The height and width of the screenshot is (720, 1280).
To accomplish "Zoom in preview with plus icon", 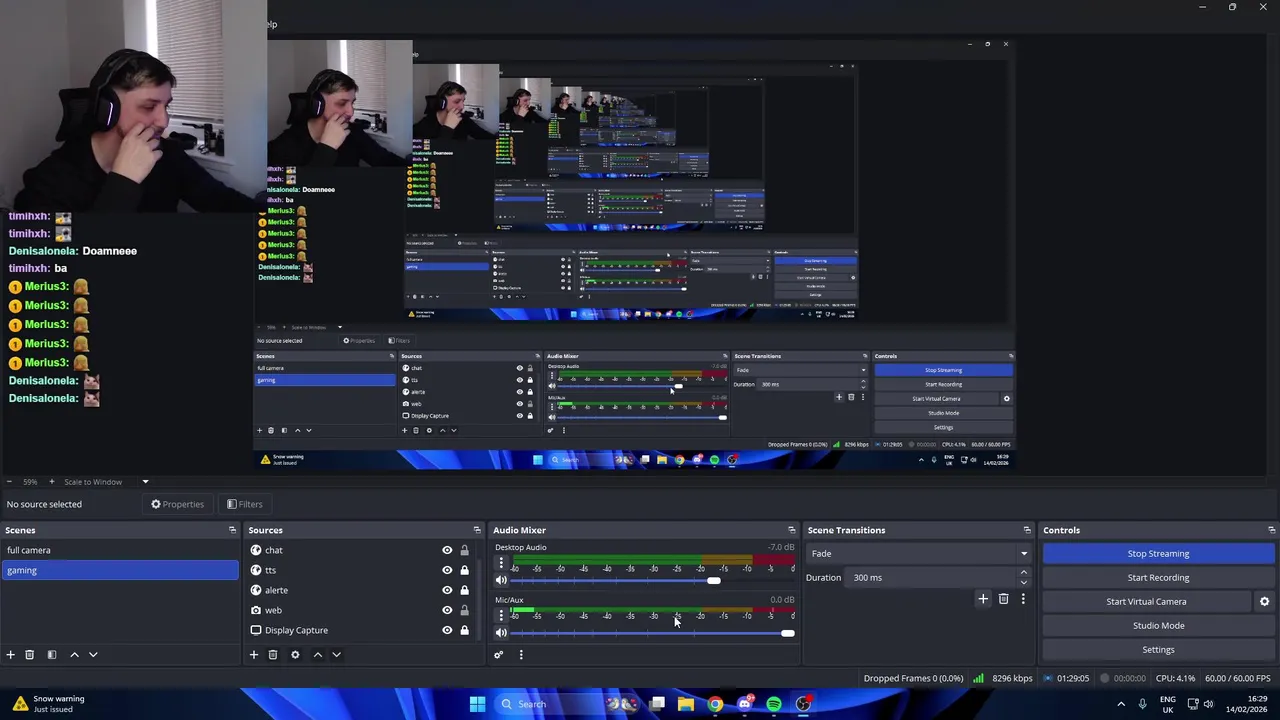I will pyautogui.click(x=52, y=482).
